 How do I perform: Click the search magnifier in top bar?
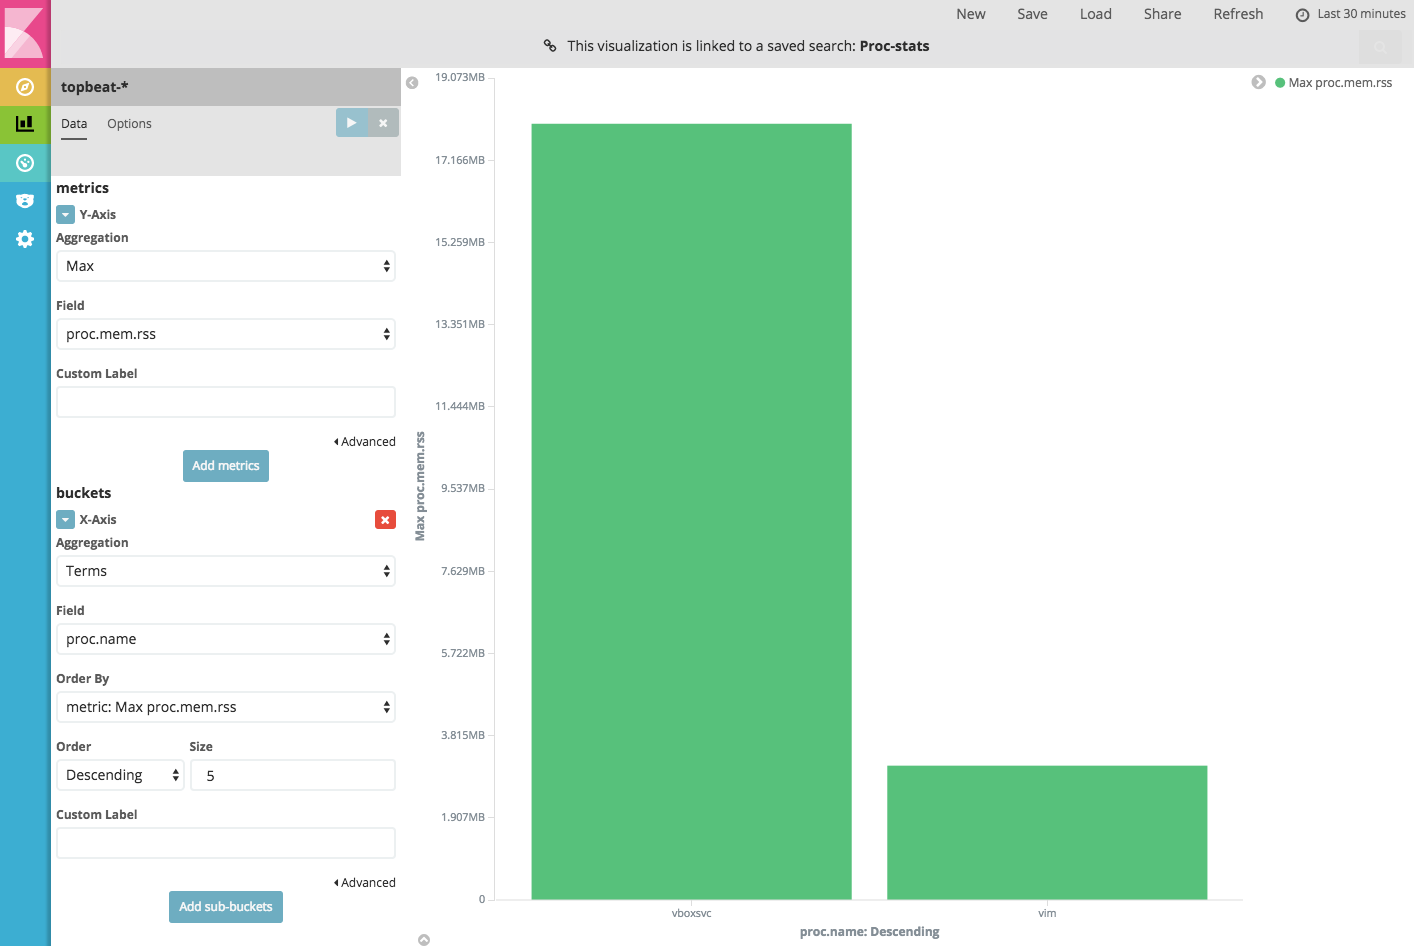tap(1381, 47)
